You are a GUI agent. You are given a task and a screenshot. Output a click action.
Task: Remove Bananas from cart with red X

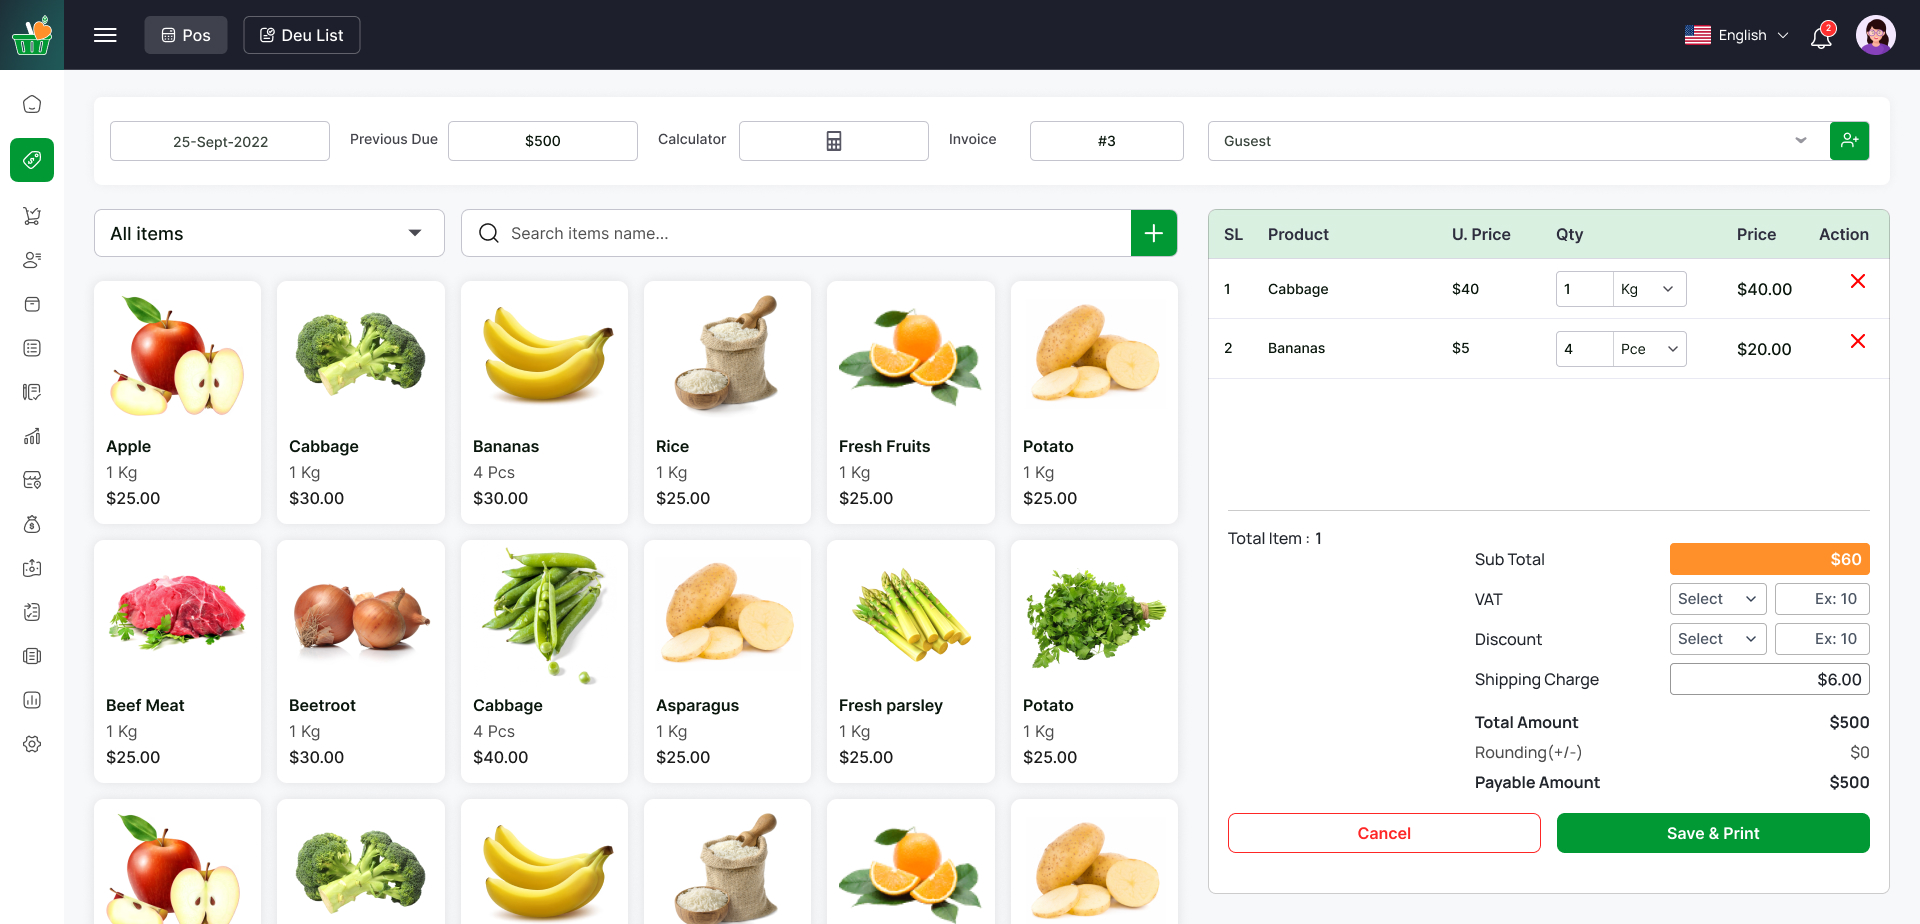point(1858,341)
